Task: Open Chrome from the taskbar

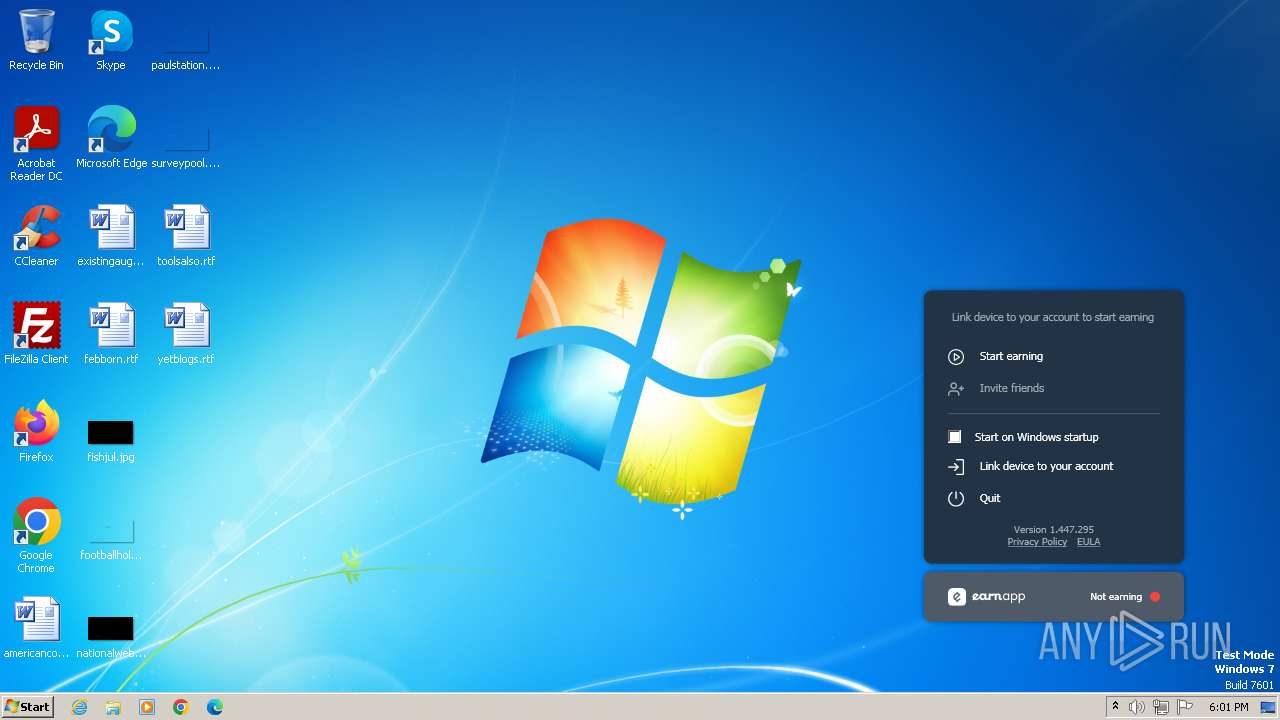Action: click(181, 707)
